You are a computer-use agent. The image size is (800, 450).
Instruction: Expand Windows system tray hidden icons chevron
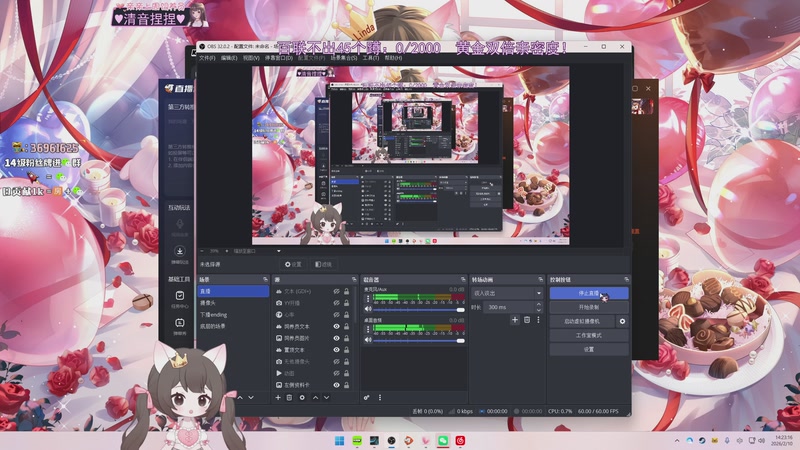677,440
